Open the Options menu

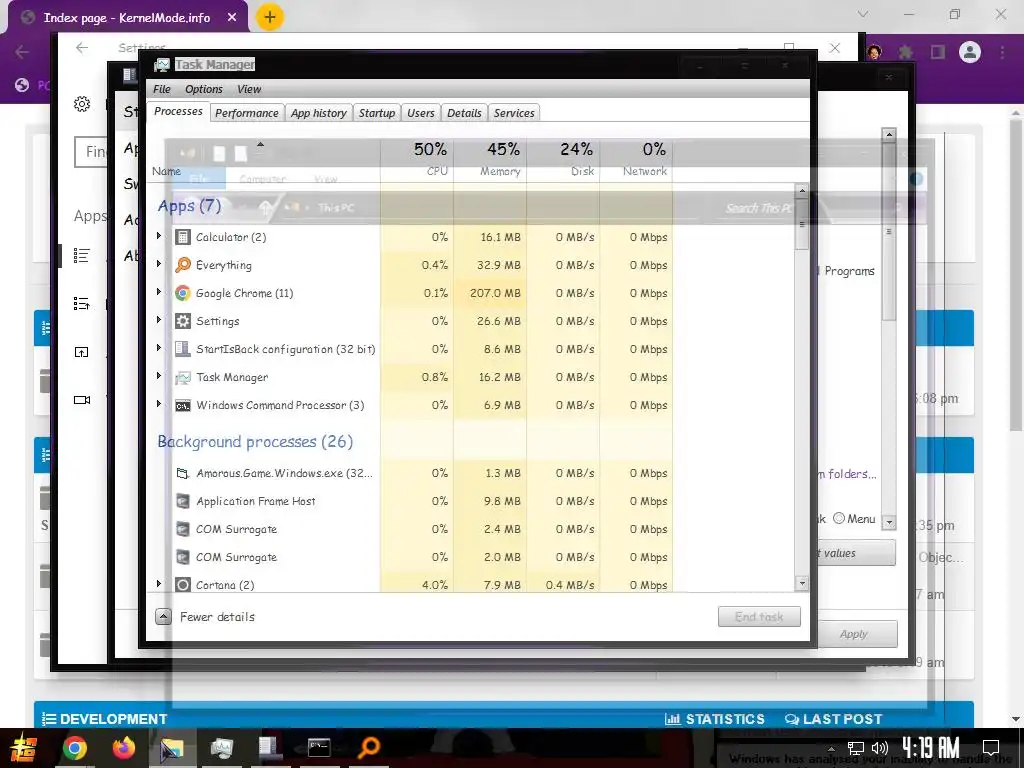click(204, 89)
